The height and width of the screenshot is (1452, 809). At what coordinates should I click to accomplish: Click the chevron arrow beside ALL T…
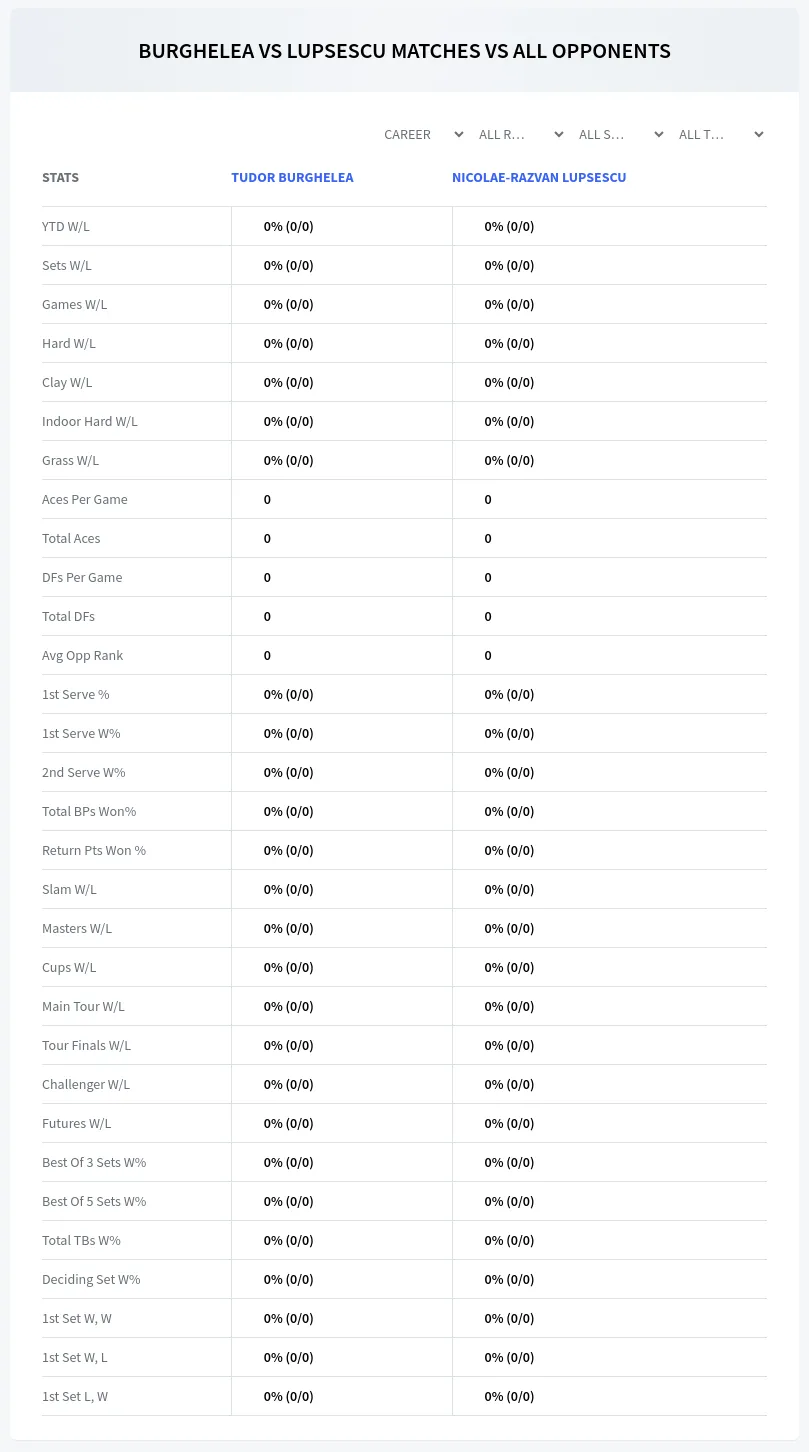[x=758, y=134]
